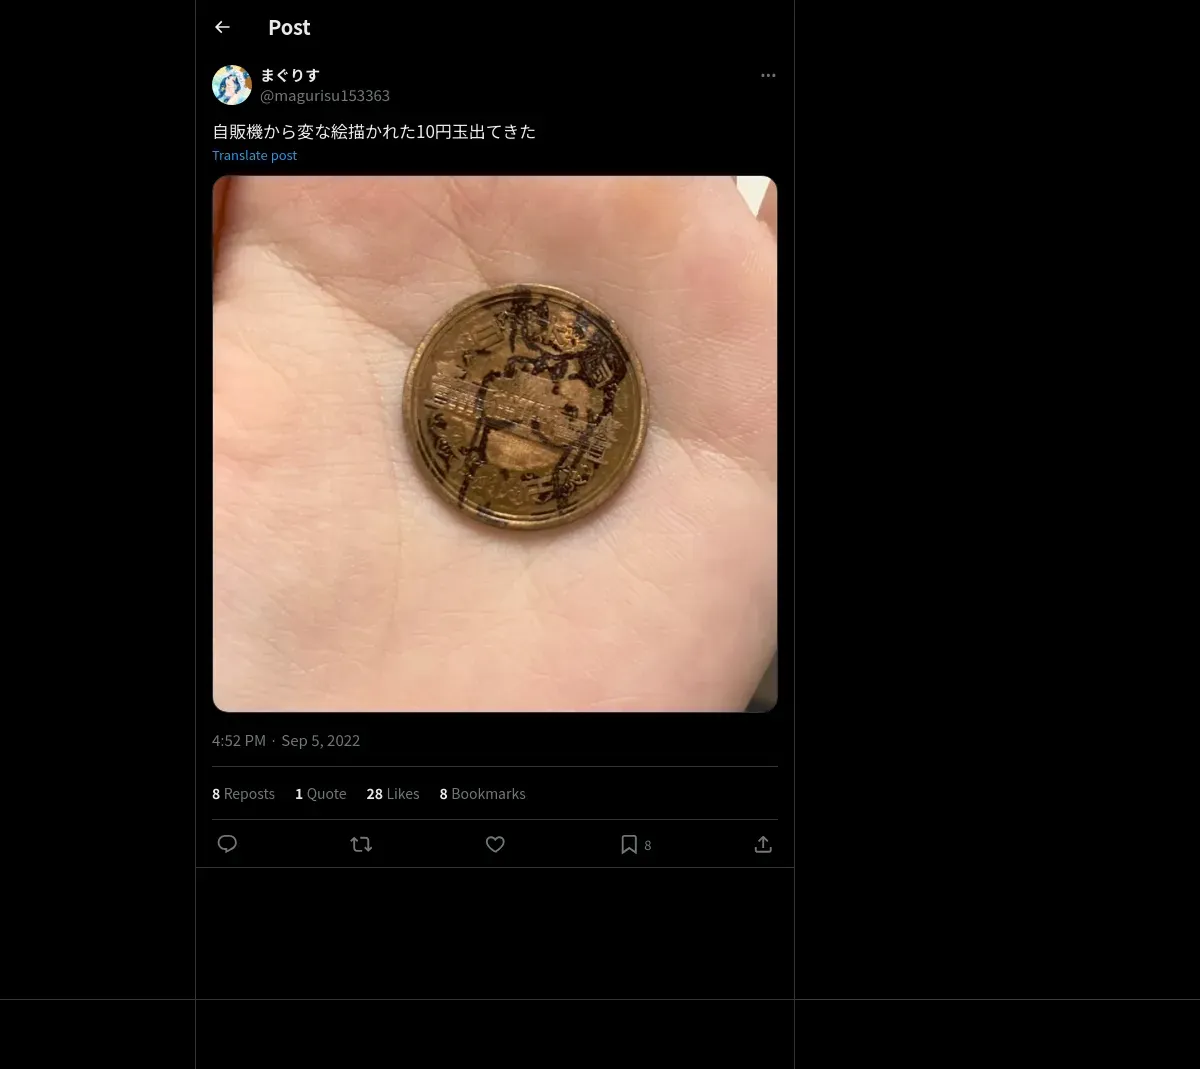Show the 28 Likes list
This screenshot has width=1200, height=1069.
coord(393,793)
